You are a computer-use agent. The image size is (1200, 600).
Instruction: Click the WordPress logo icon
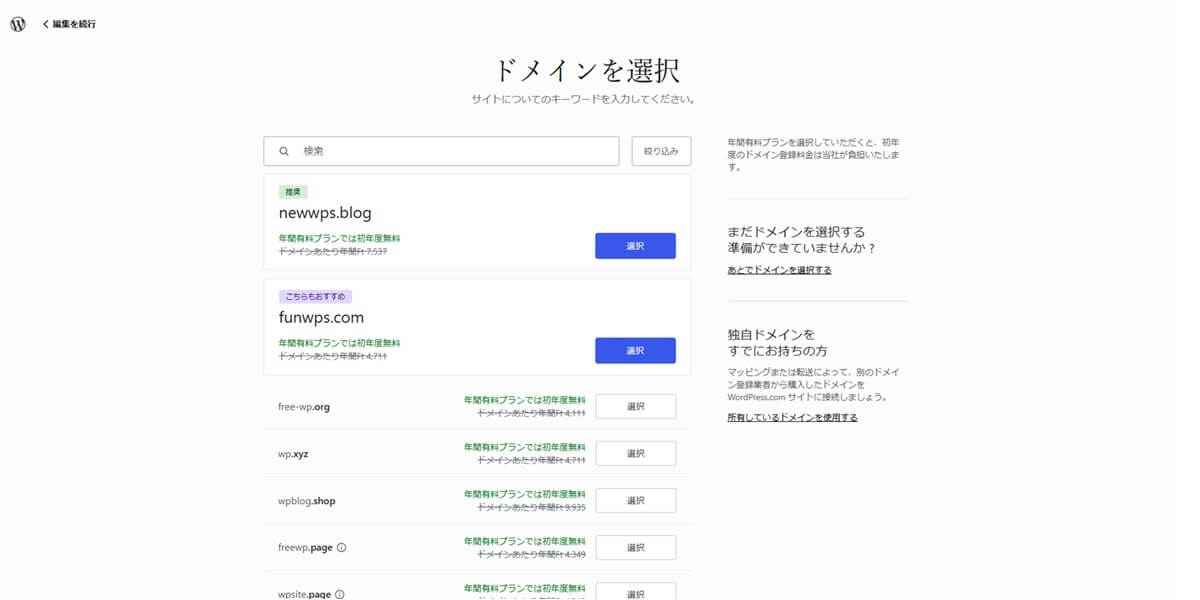[x=18, y=24]
